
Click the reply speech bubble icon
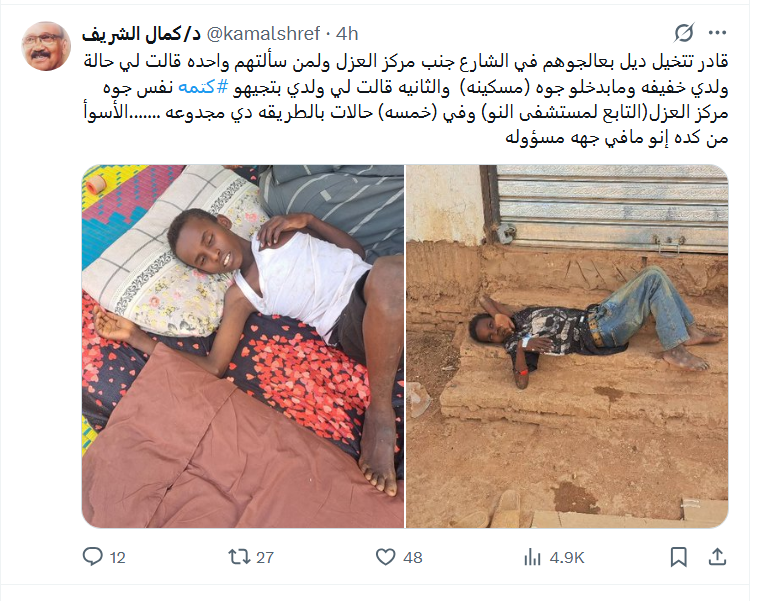(93, 556)
